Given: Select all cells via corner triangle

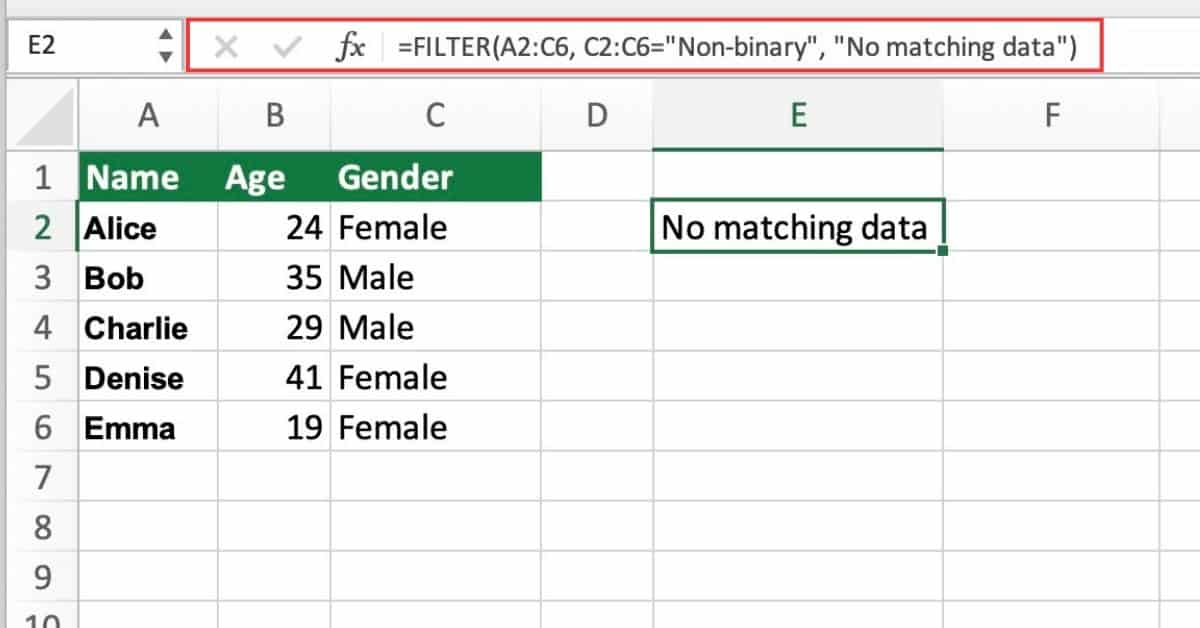Looking at the screenshot, I should [x=40, y=116].
